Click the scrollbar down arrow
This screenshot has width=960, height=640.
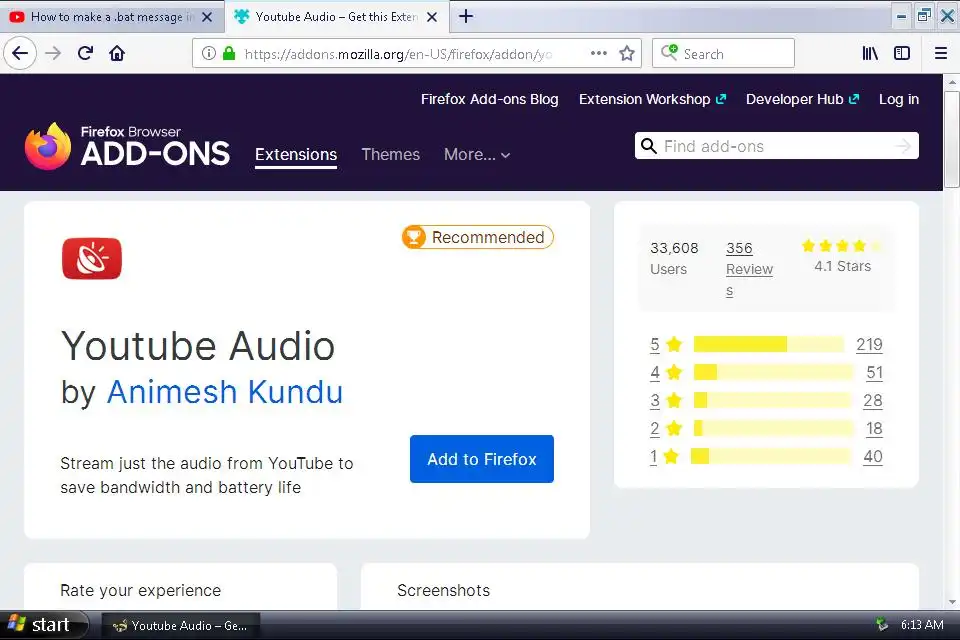tap(951, 602)
